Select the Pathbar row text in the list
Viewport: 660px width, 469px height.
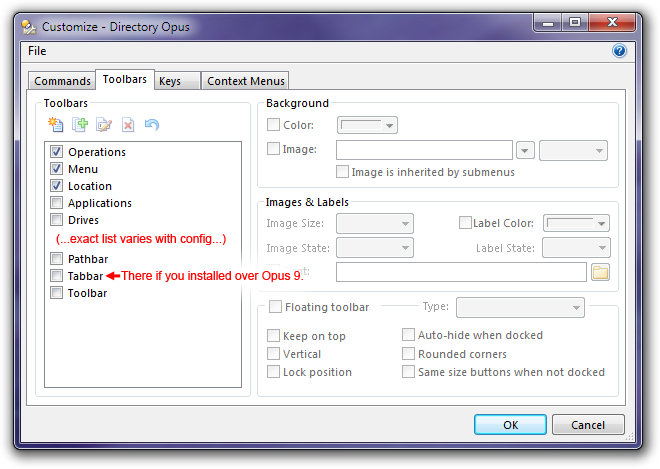pyautogui.click(x=88, y=258)
